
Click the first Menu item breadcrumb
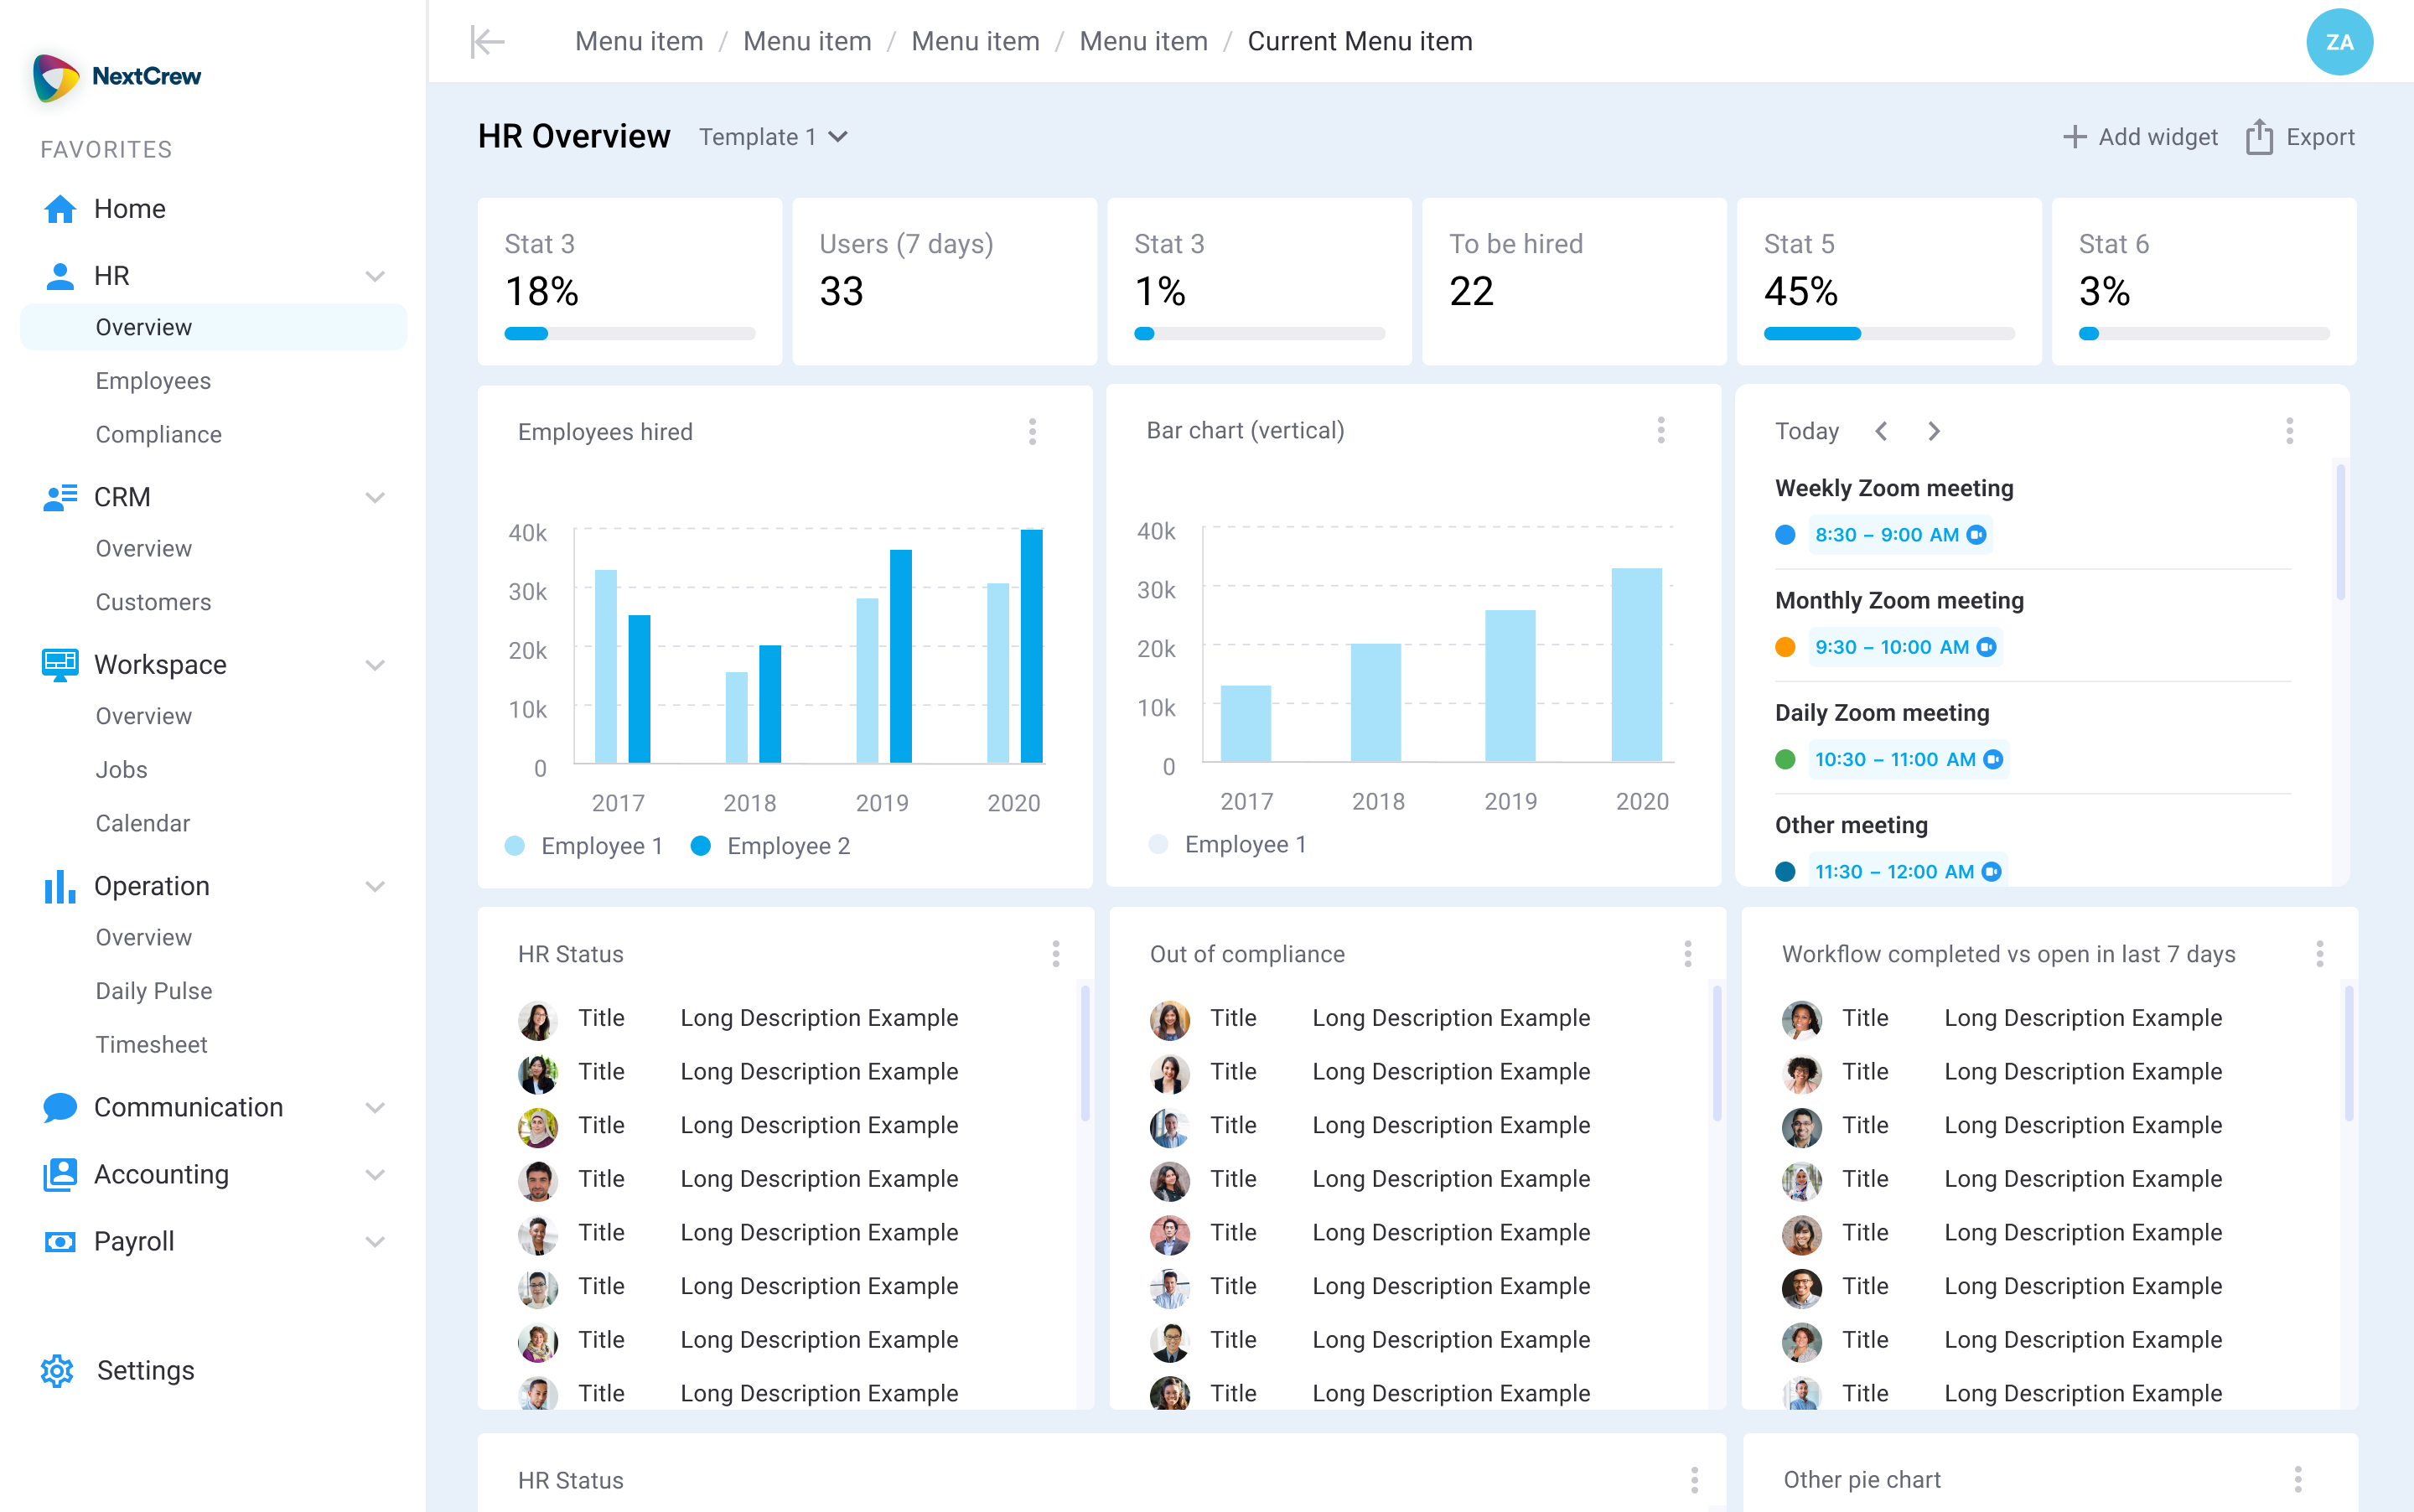[x=639, y=41]
